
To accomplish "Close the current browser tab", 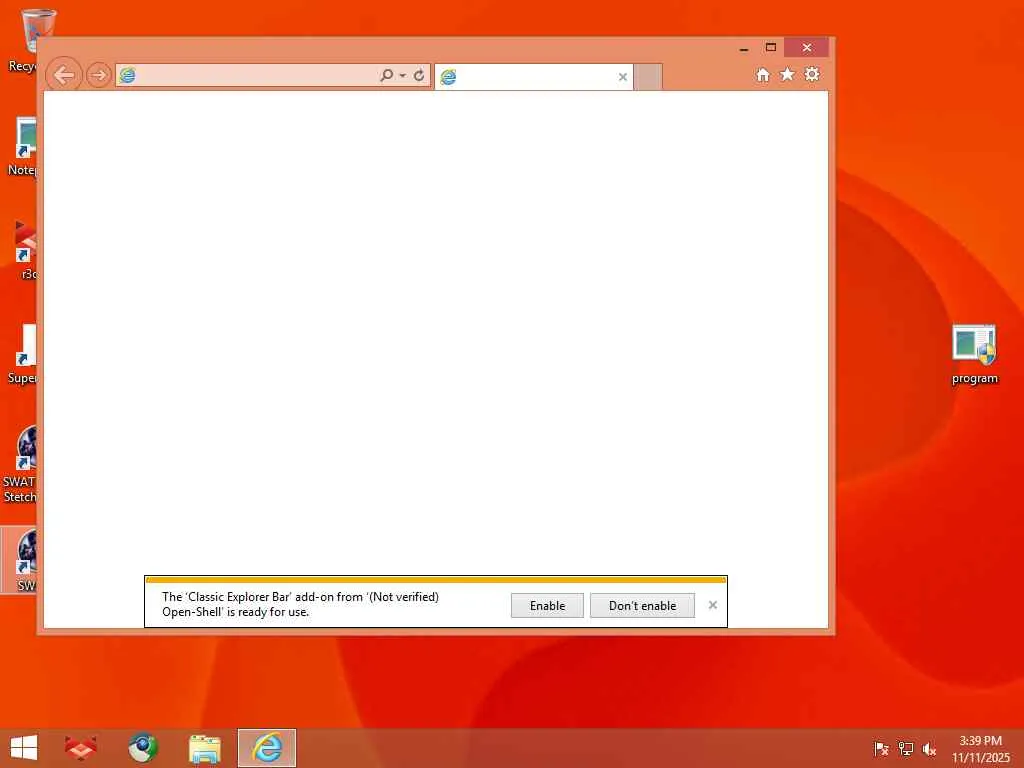I will (623, 77).
